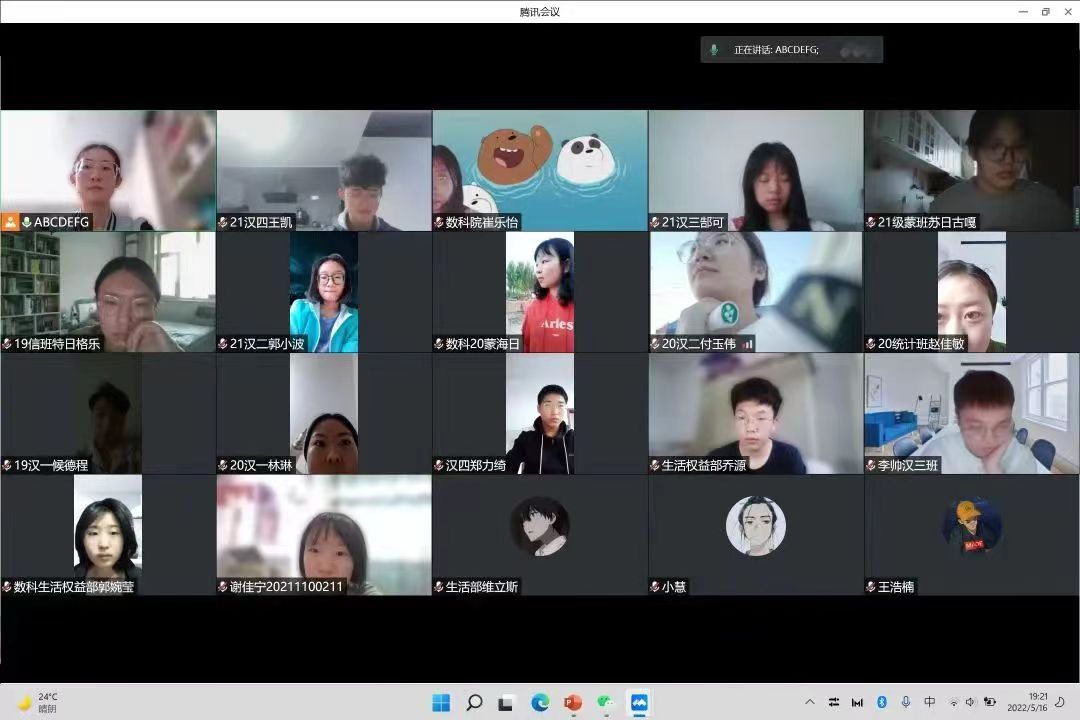Select the video tile of 小慧
The height and width of the screenshot is (720, 1080).
pyautogui.click(x=755, y=535)
